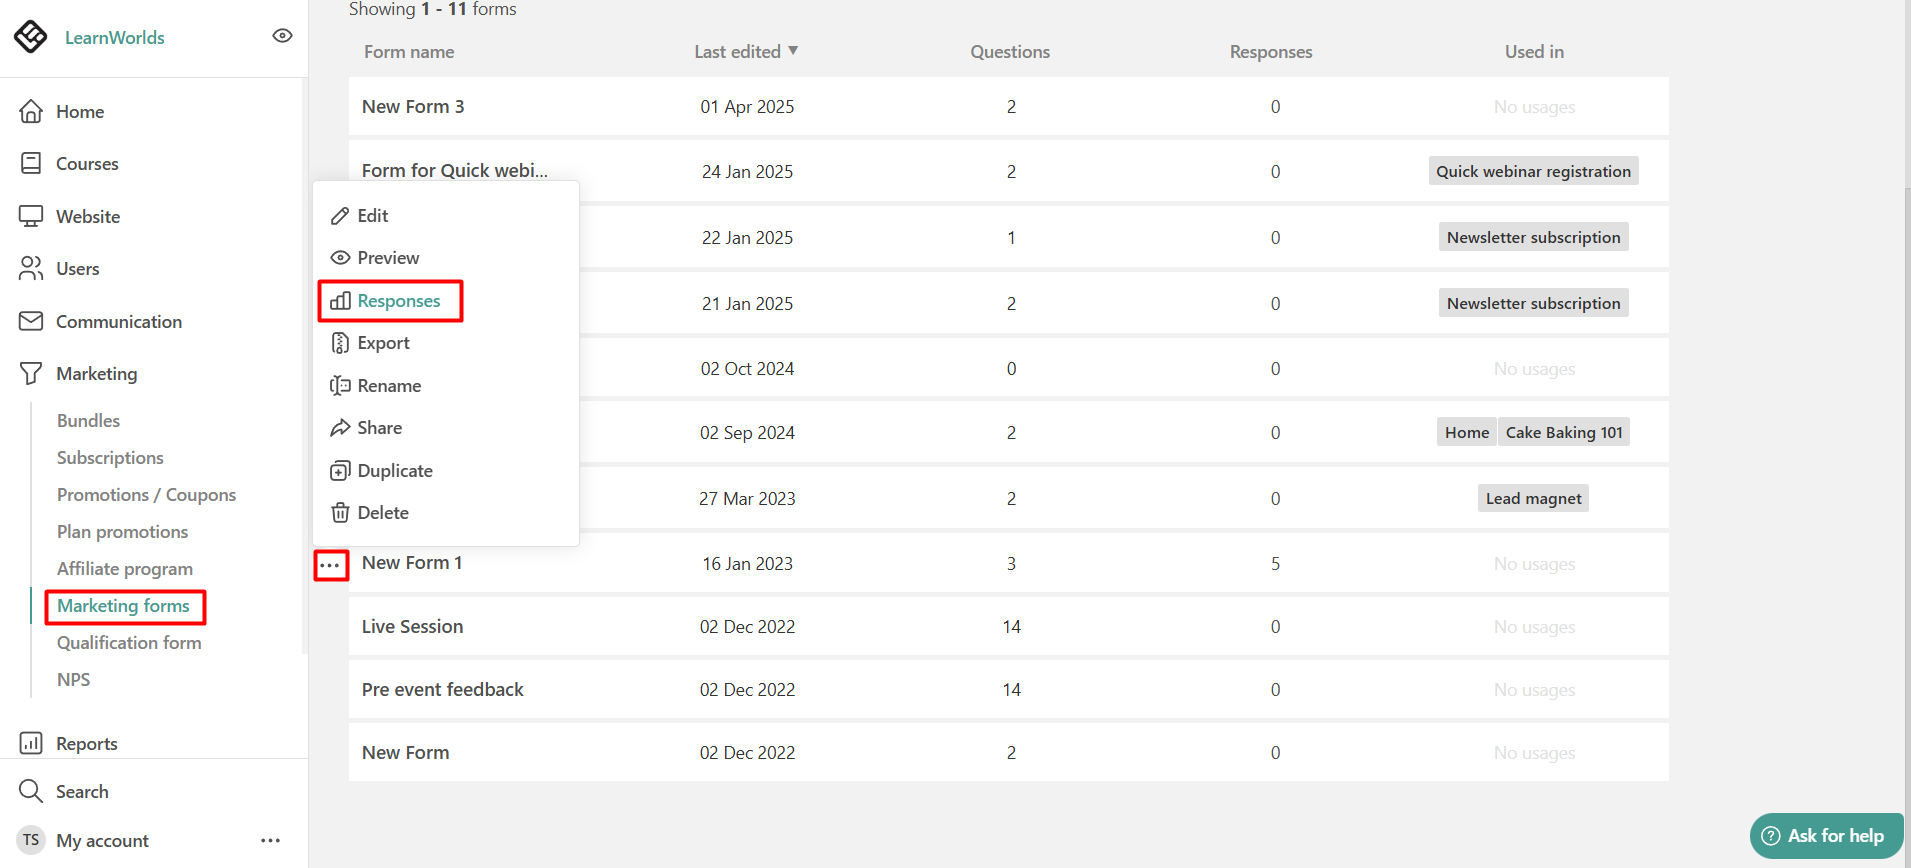Click the Website monitor icon
This screenshot has height=868, width=1911.
(x=31, y=216)
